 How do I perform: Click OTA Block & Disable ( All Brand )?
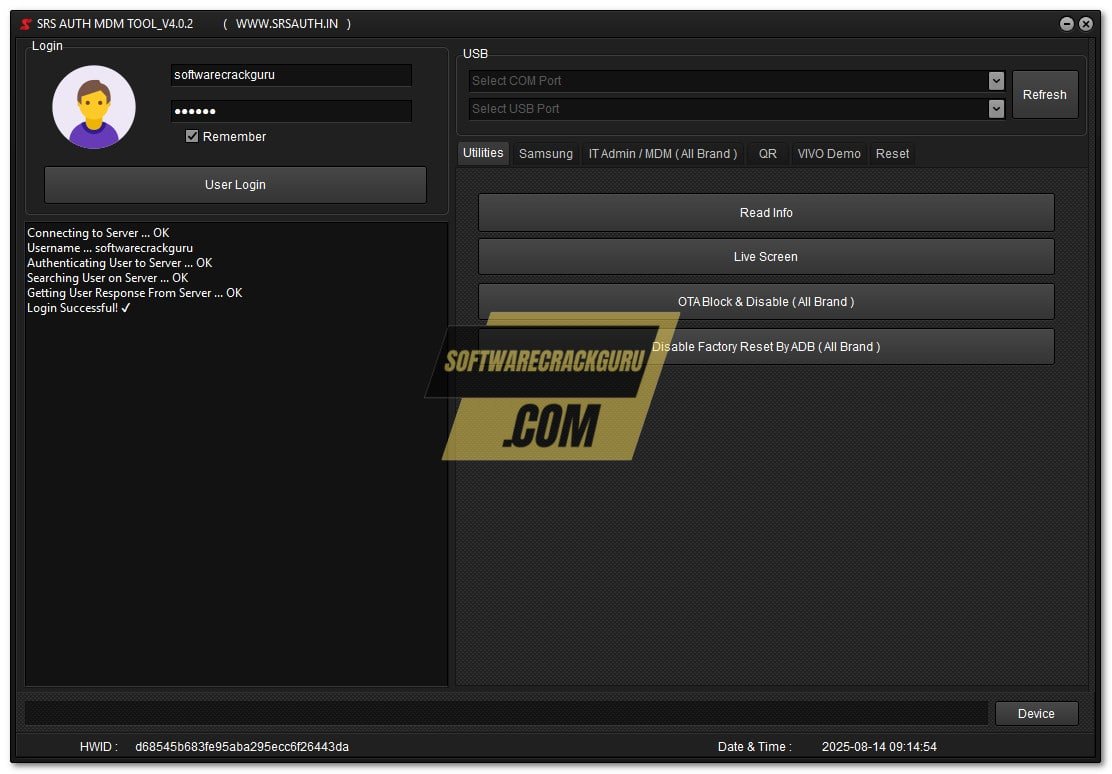pyautogui.click(x=766, y=301)
